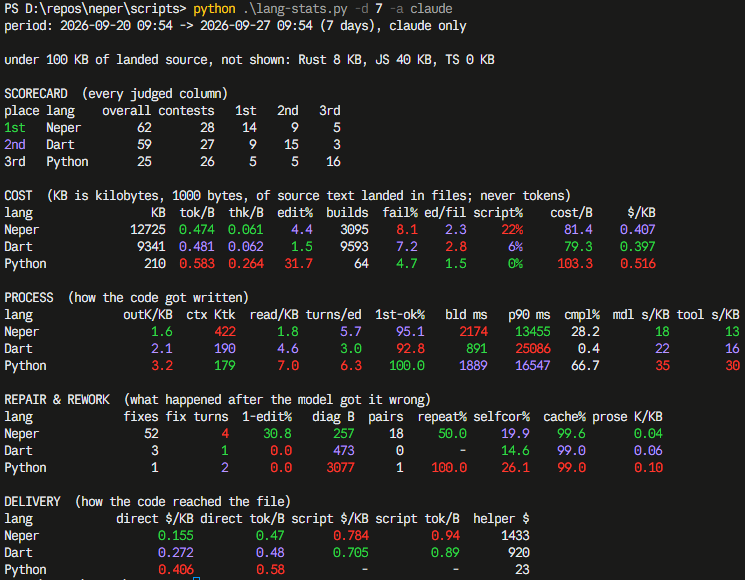Viewport: 745px width, 580px height.
Task: Click Python's diag B value '3077'
Action: coord(340,468)
